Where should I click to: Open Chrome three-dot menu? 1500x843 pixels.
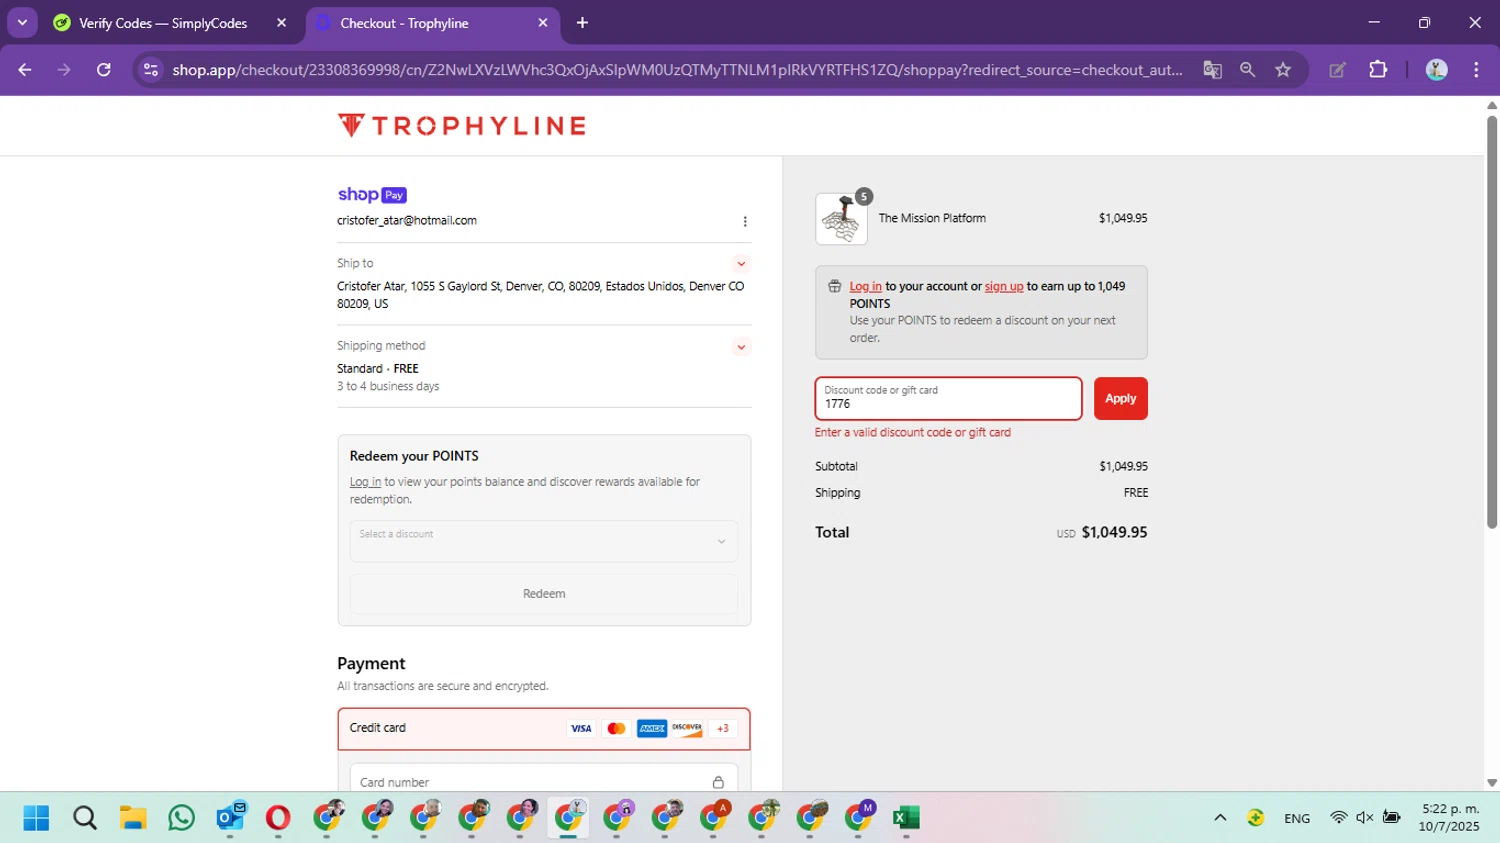pos(1476,70)
